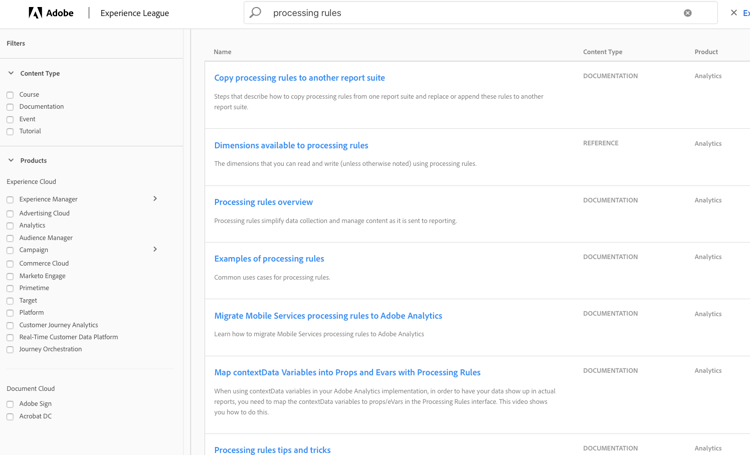Collapse the Products filter section
This screenshot has height=455, width=750.
click(11, 160)
